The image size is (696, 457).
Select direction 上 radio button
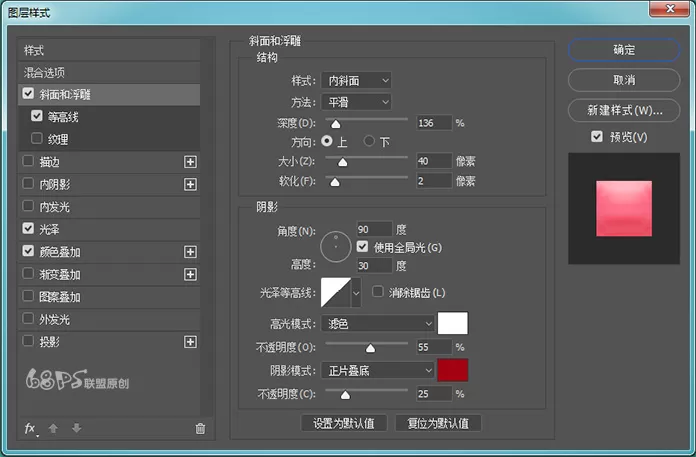click(327, 141)
